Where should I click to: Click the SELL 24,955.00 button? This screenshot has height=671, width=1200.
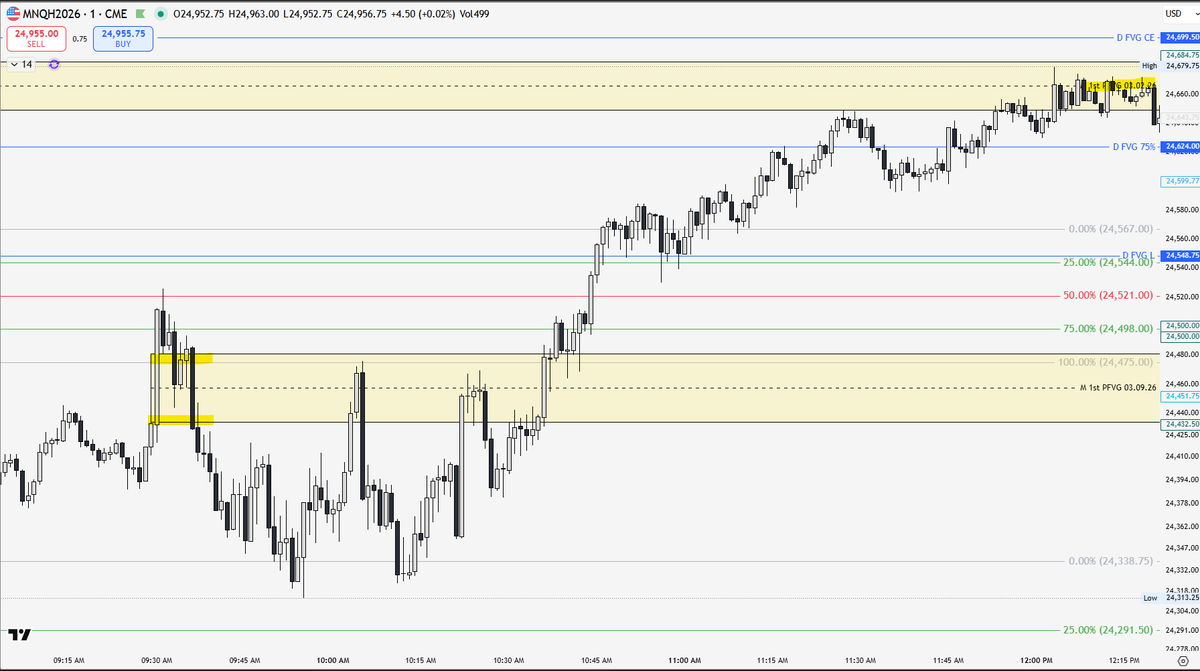coord(36,39)
